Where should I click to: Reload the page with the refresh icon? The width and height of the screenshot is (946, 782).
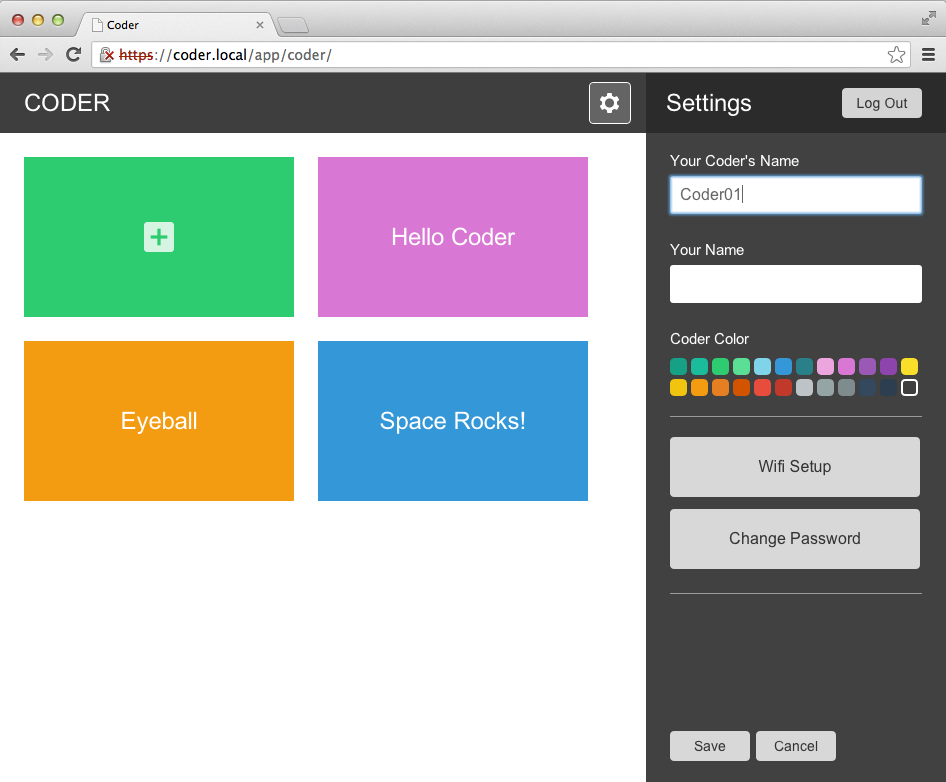pyautogui.click(x=74, y=55)
